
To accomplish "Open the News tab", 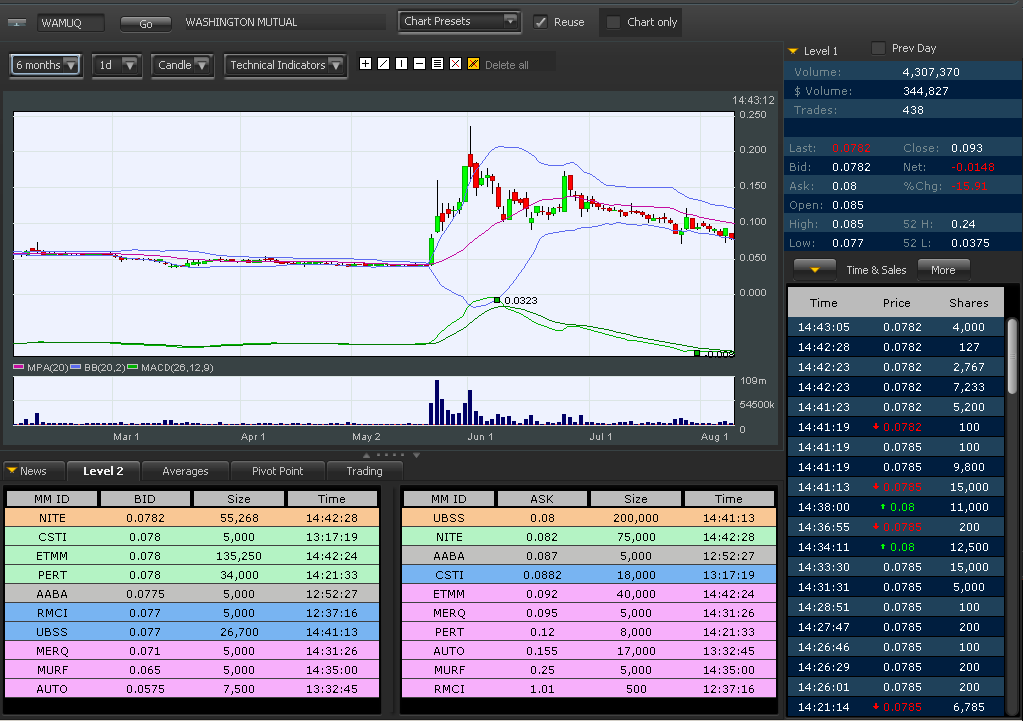I will 33,471.
